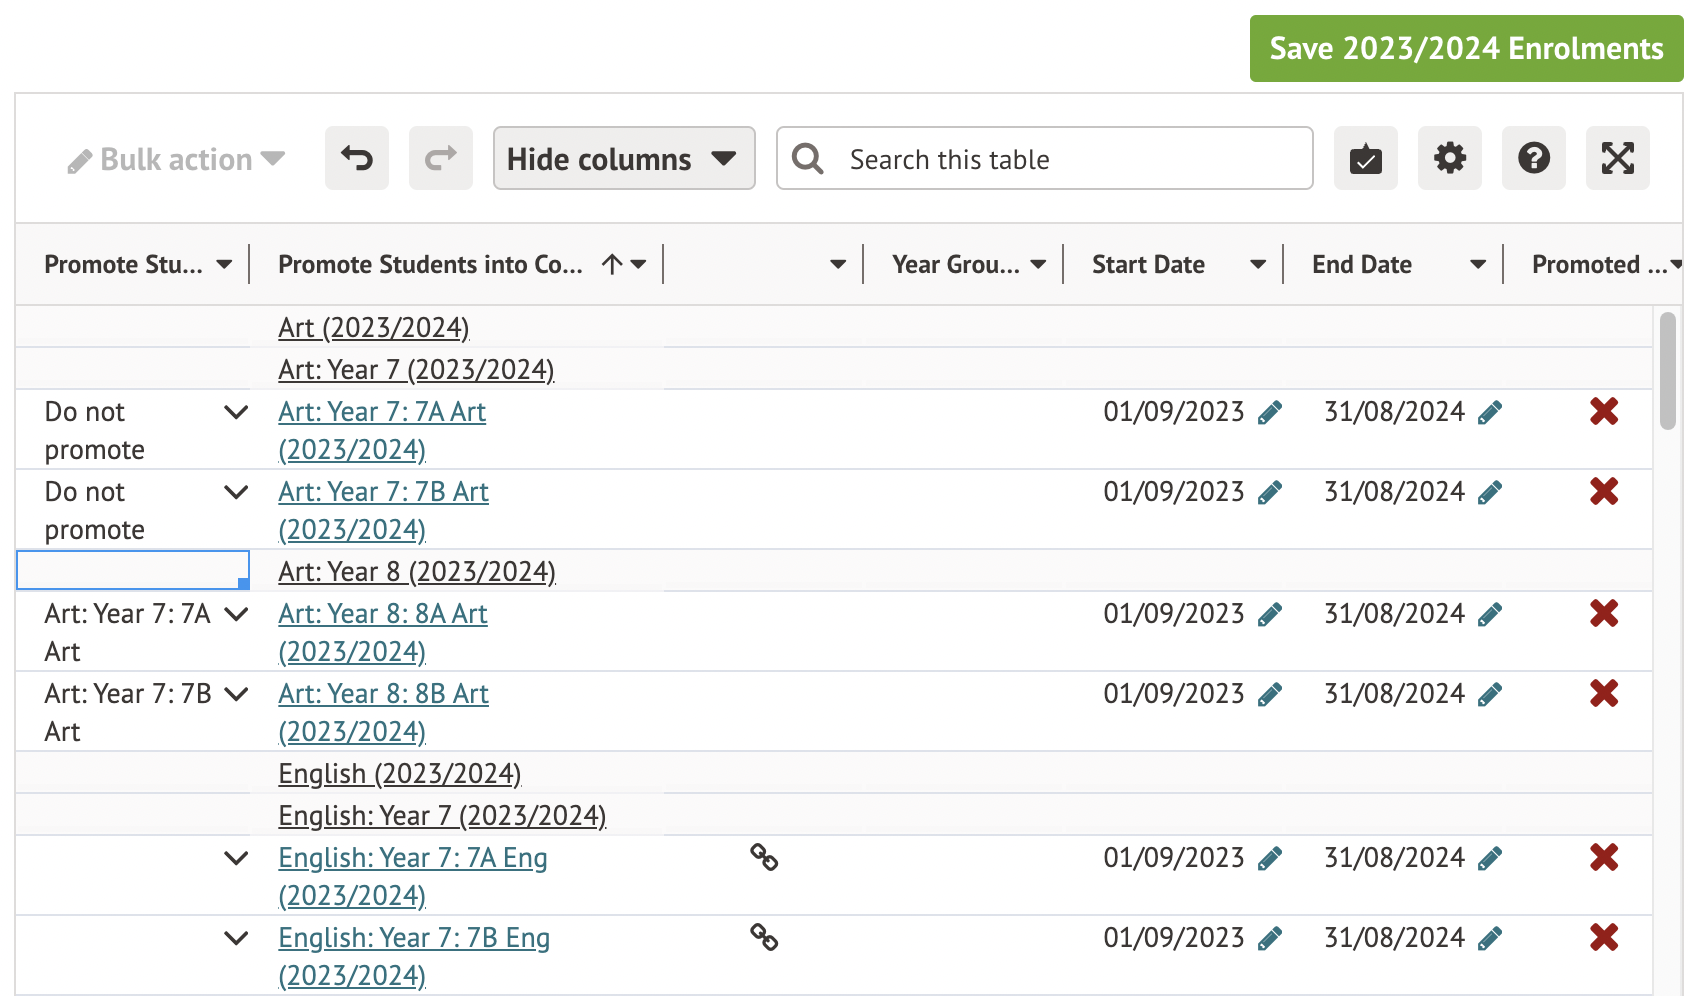This screenshot has width=1690, height=996.
Task: Open Art: Year 8: 8A Art link
Action: click(x=382, y=614)
